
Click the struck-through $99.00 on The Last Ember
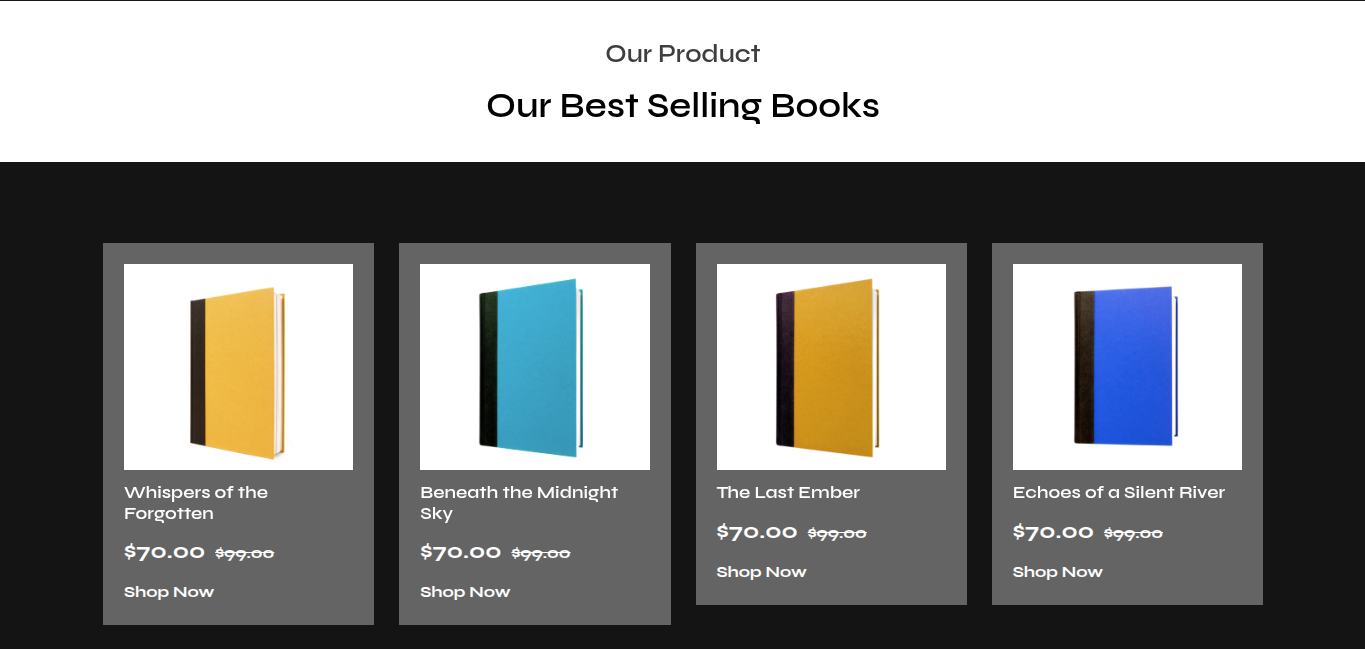tap(837, 534)
